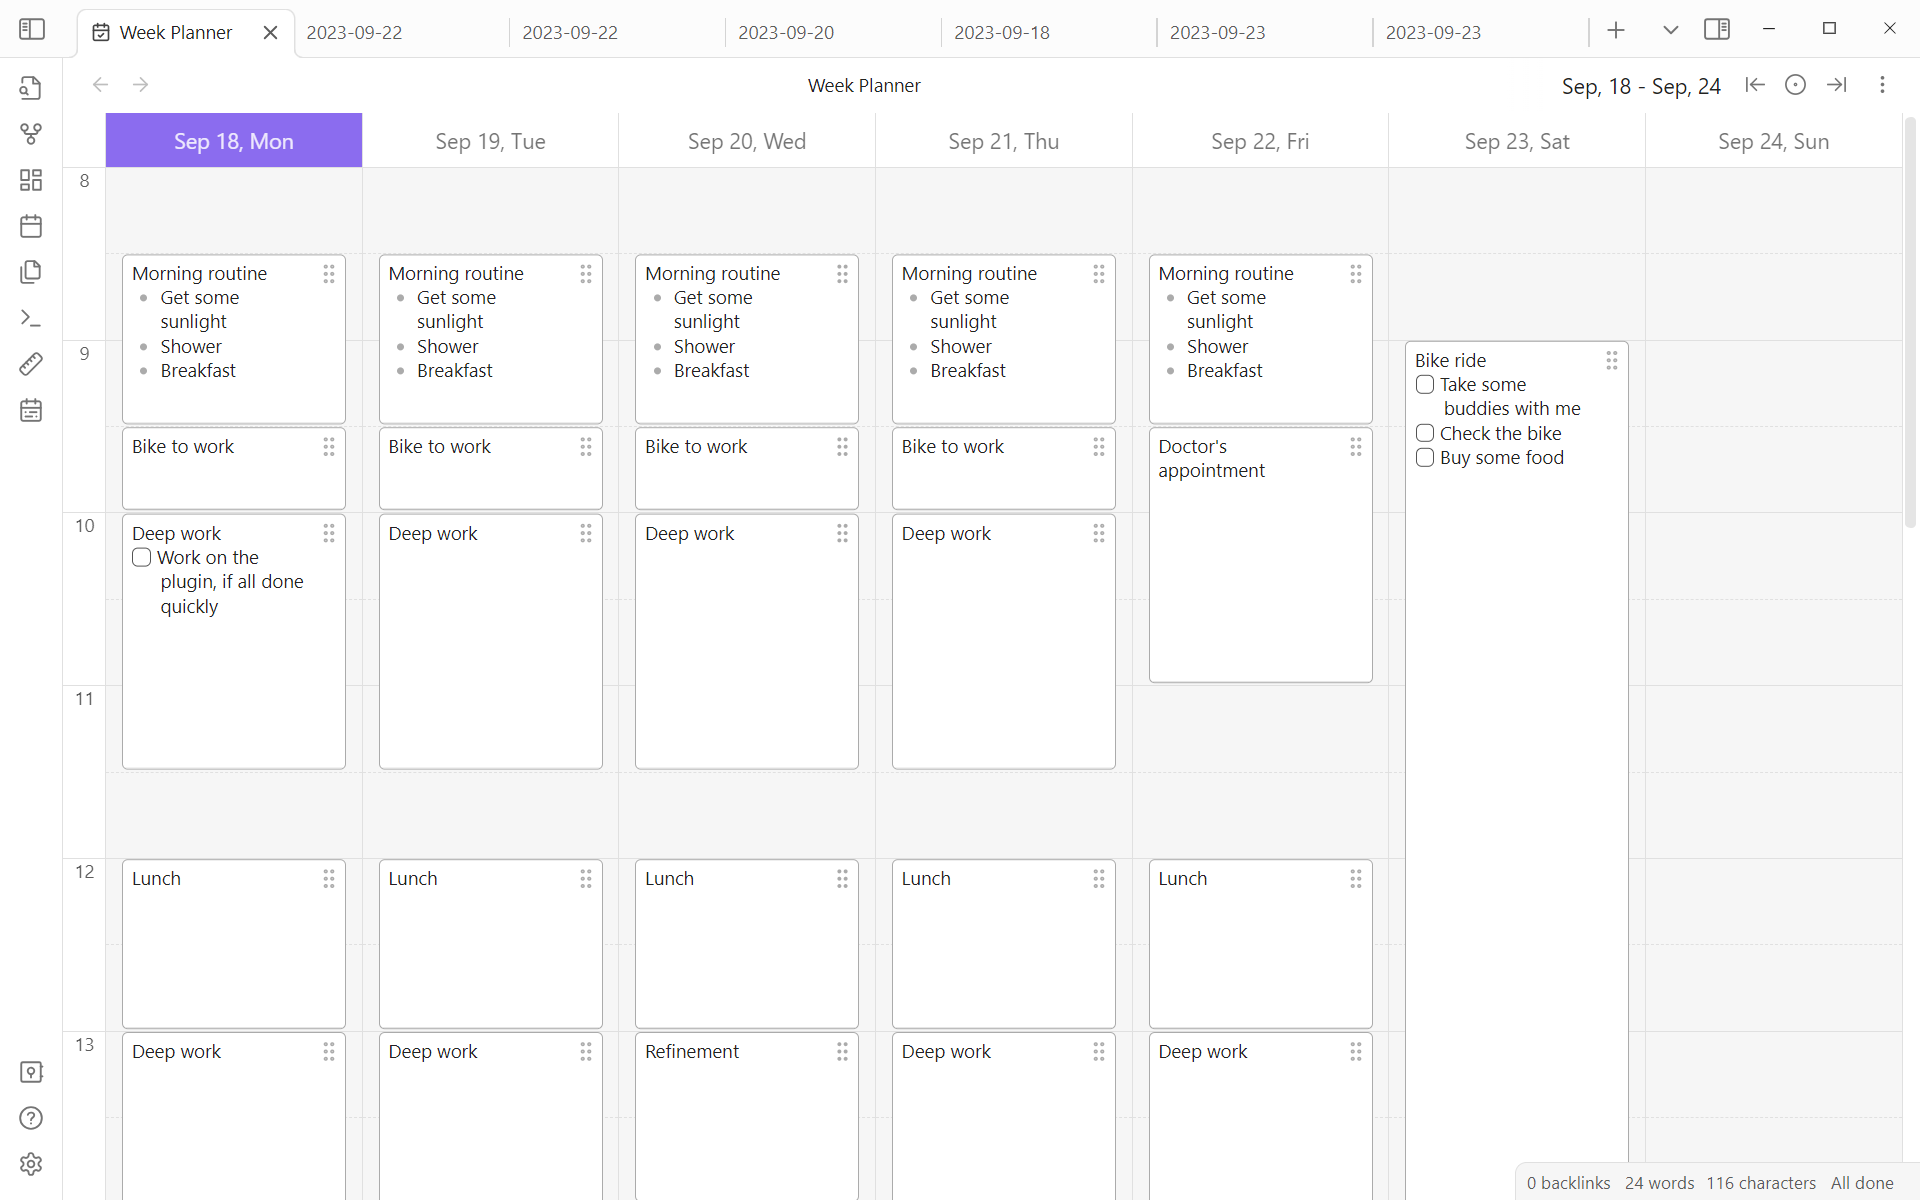Expand the tab list dropdown arrow
This screenshot has height=1200, width=1920.
1670,30
